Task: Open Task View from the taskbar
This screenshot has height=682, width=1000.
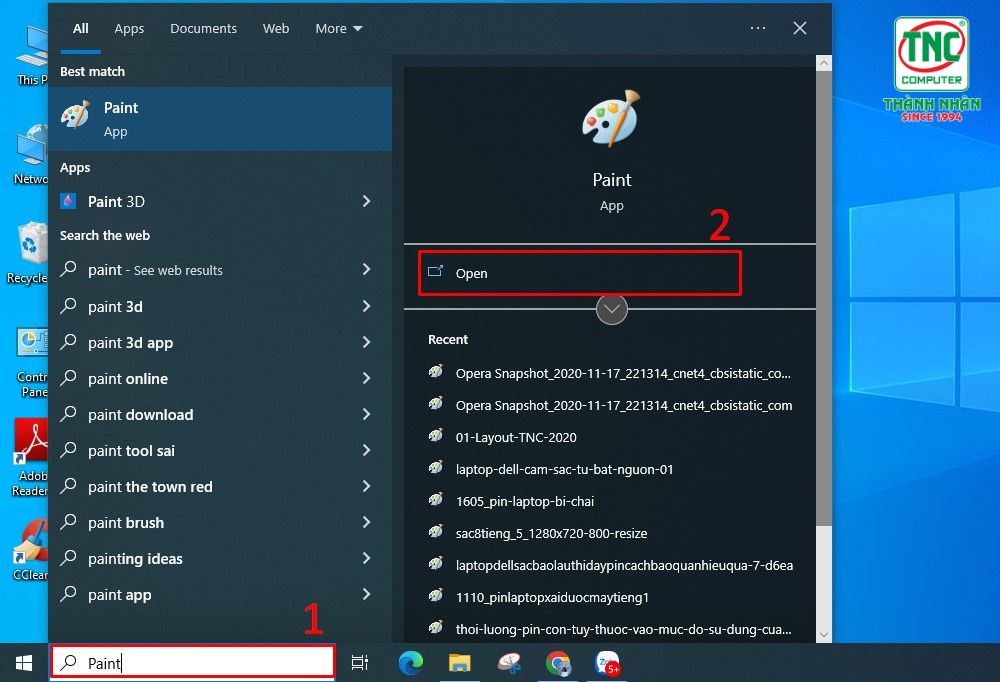Action: point(360,663)
